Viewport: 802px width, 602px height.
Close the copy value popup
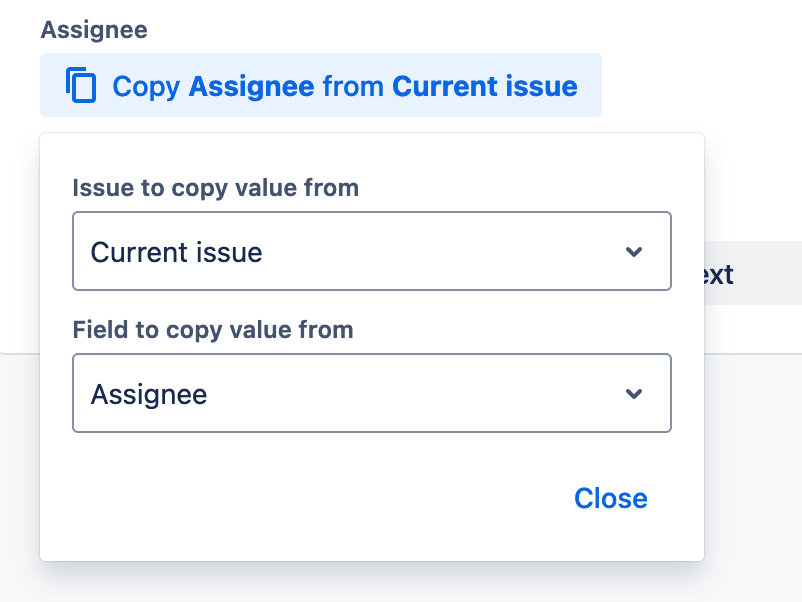(x=611, y=498)
